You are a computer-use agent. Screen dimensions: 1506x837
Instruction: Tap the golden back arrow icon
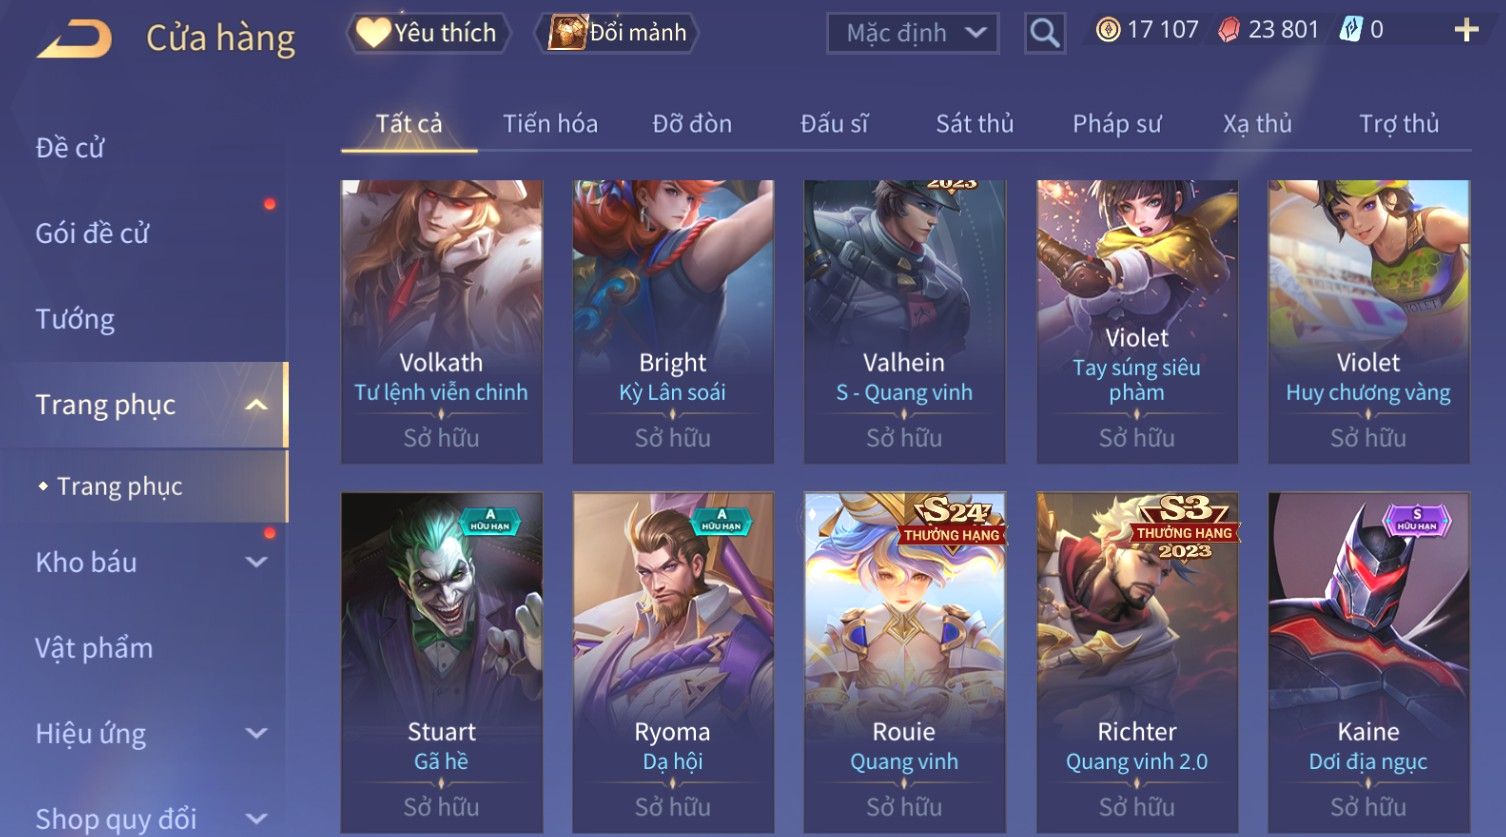(x=75, y=39)
